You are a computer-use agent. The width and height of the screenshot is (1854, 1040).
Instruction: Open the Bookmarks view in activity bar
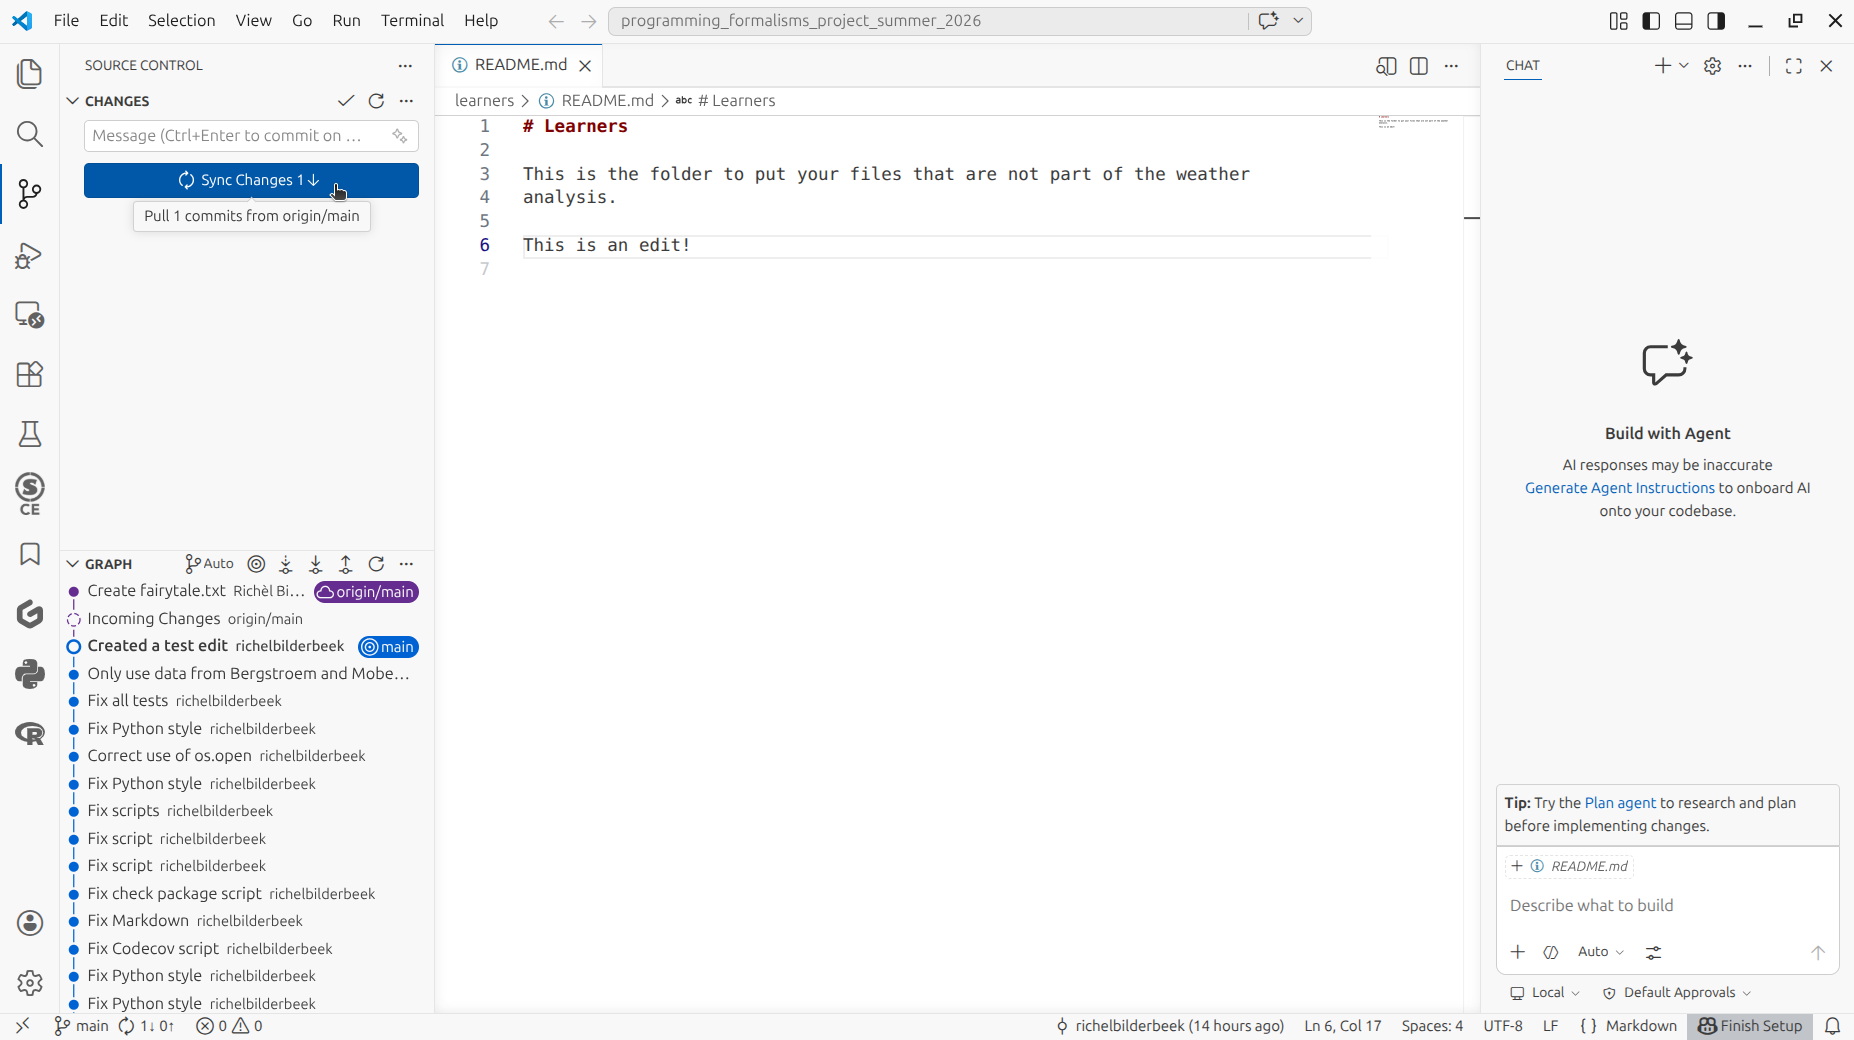[30, 554]
